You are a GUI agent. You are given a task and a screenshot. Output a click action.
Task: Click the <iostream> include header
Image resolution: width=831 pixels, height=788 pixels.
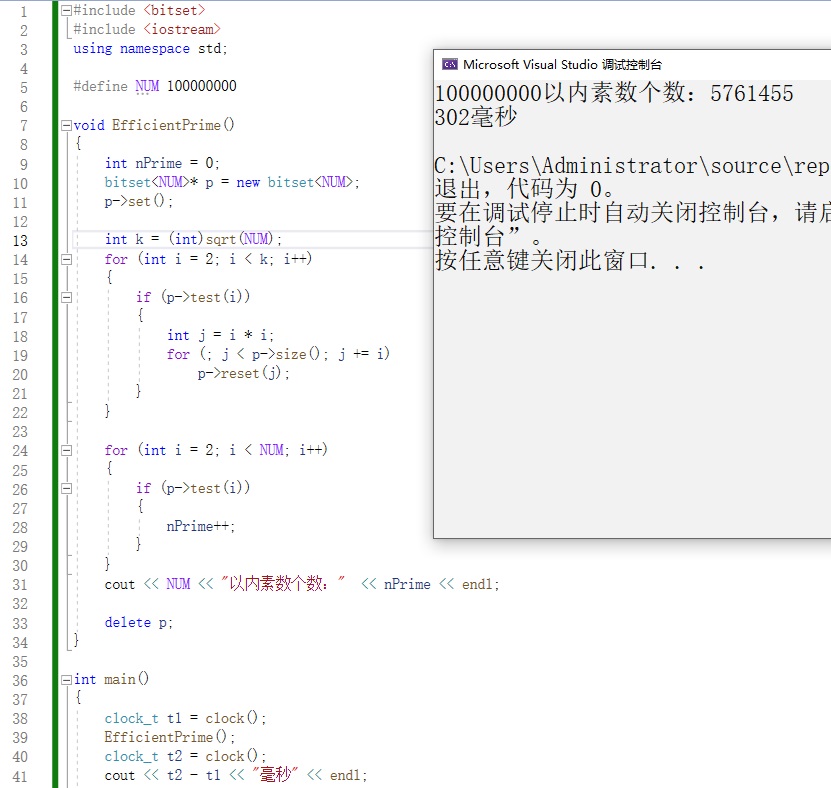click(x=182, y=29)
